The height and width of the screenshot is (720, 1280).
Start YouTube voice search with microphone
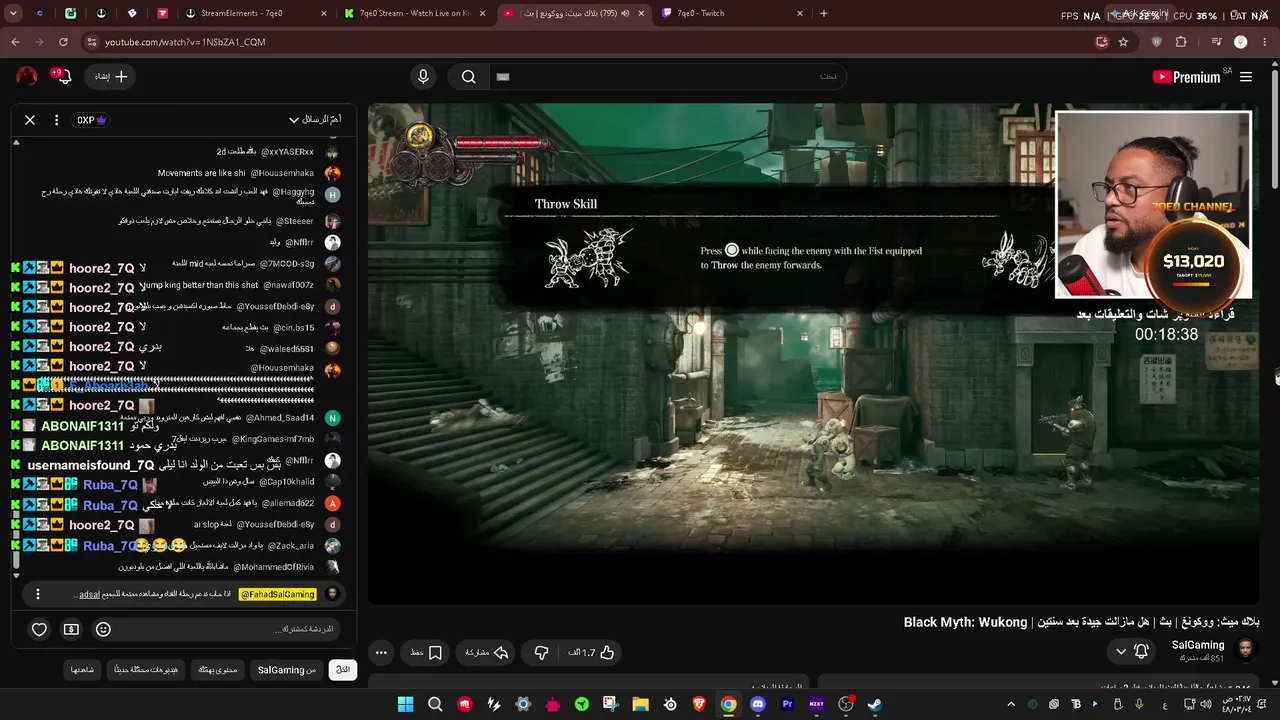[423, 77]
